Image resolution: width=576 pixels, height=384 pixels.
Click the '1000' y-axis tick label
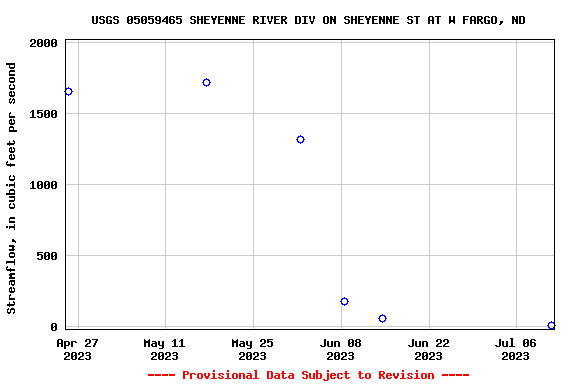click(43, 185)
